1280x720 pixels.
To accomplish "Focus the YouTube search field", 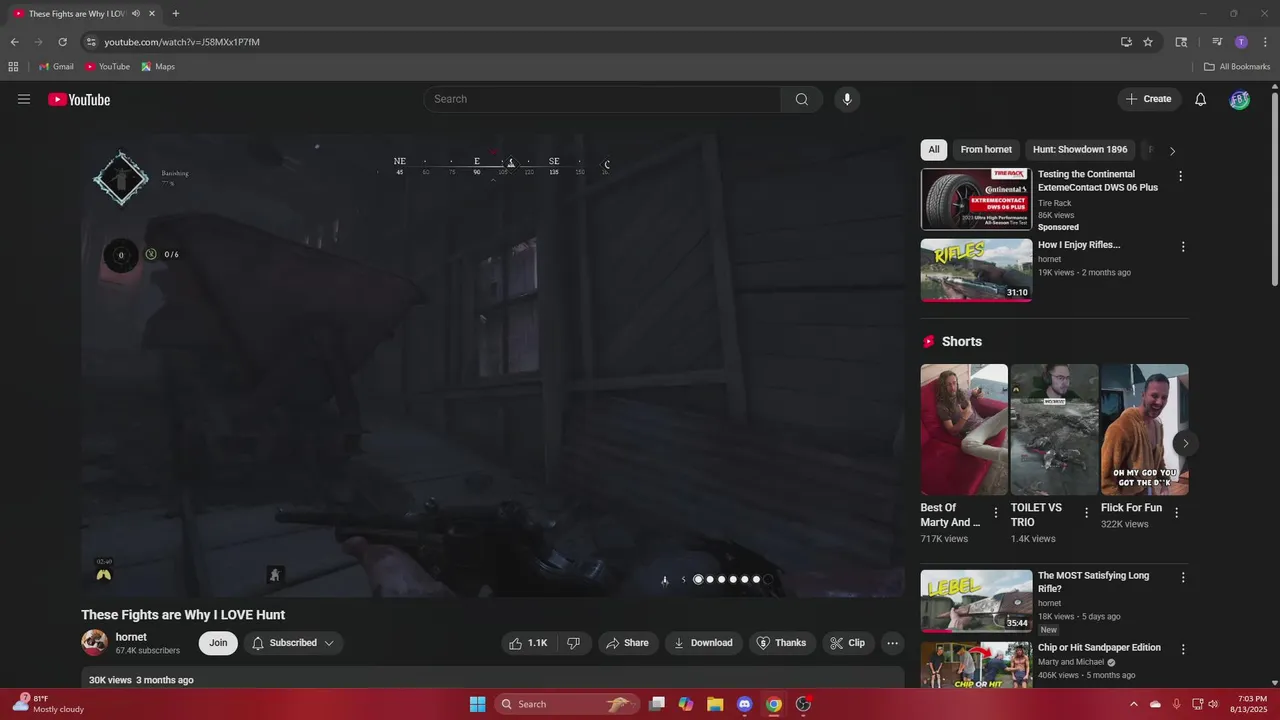I will point(602,99).
